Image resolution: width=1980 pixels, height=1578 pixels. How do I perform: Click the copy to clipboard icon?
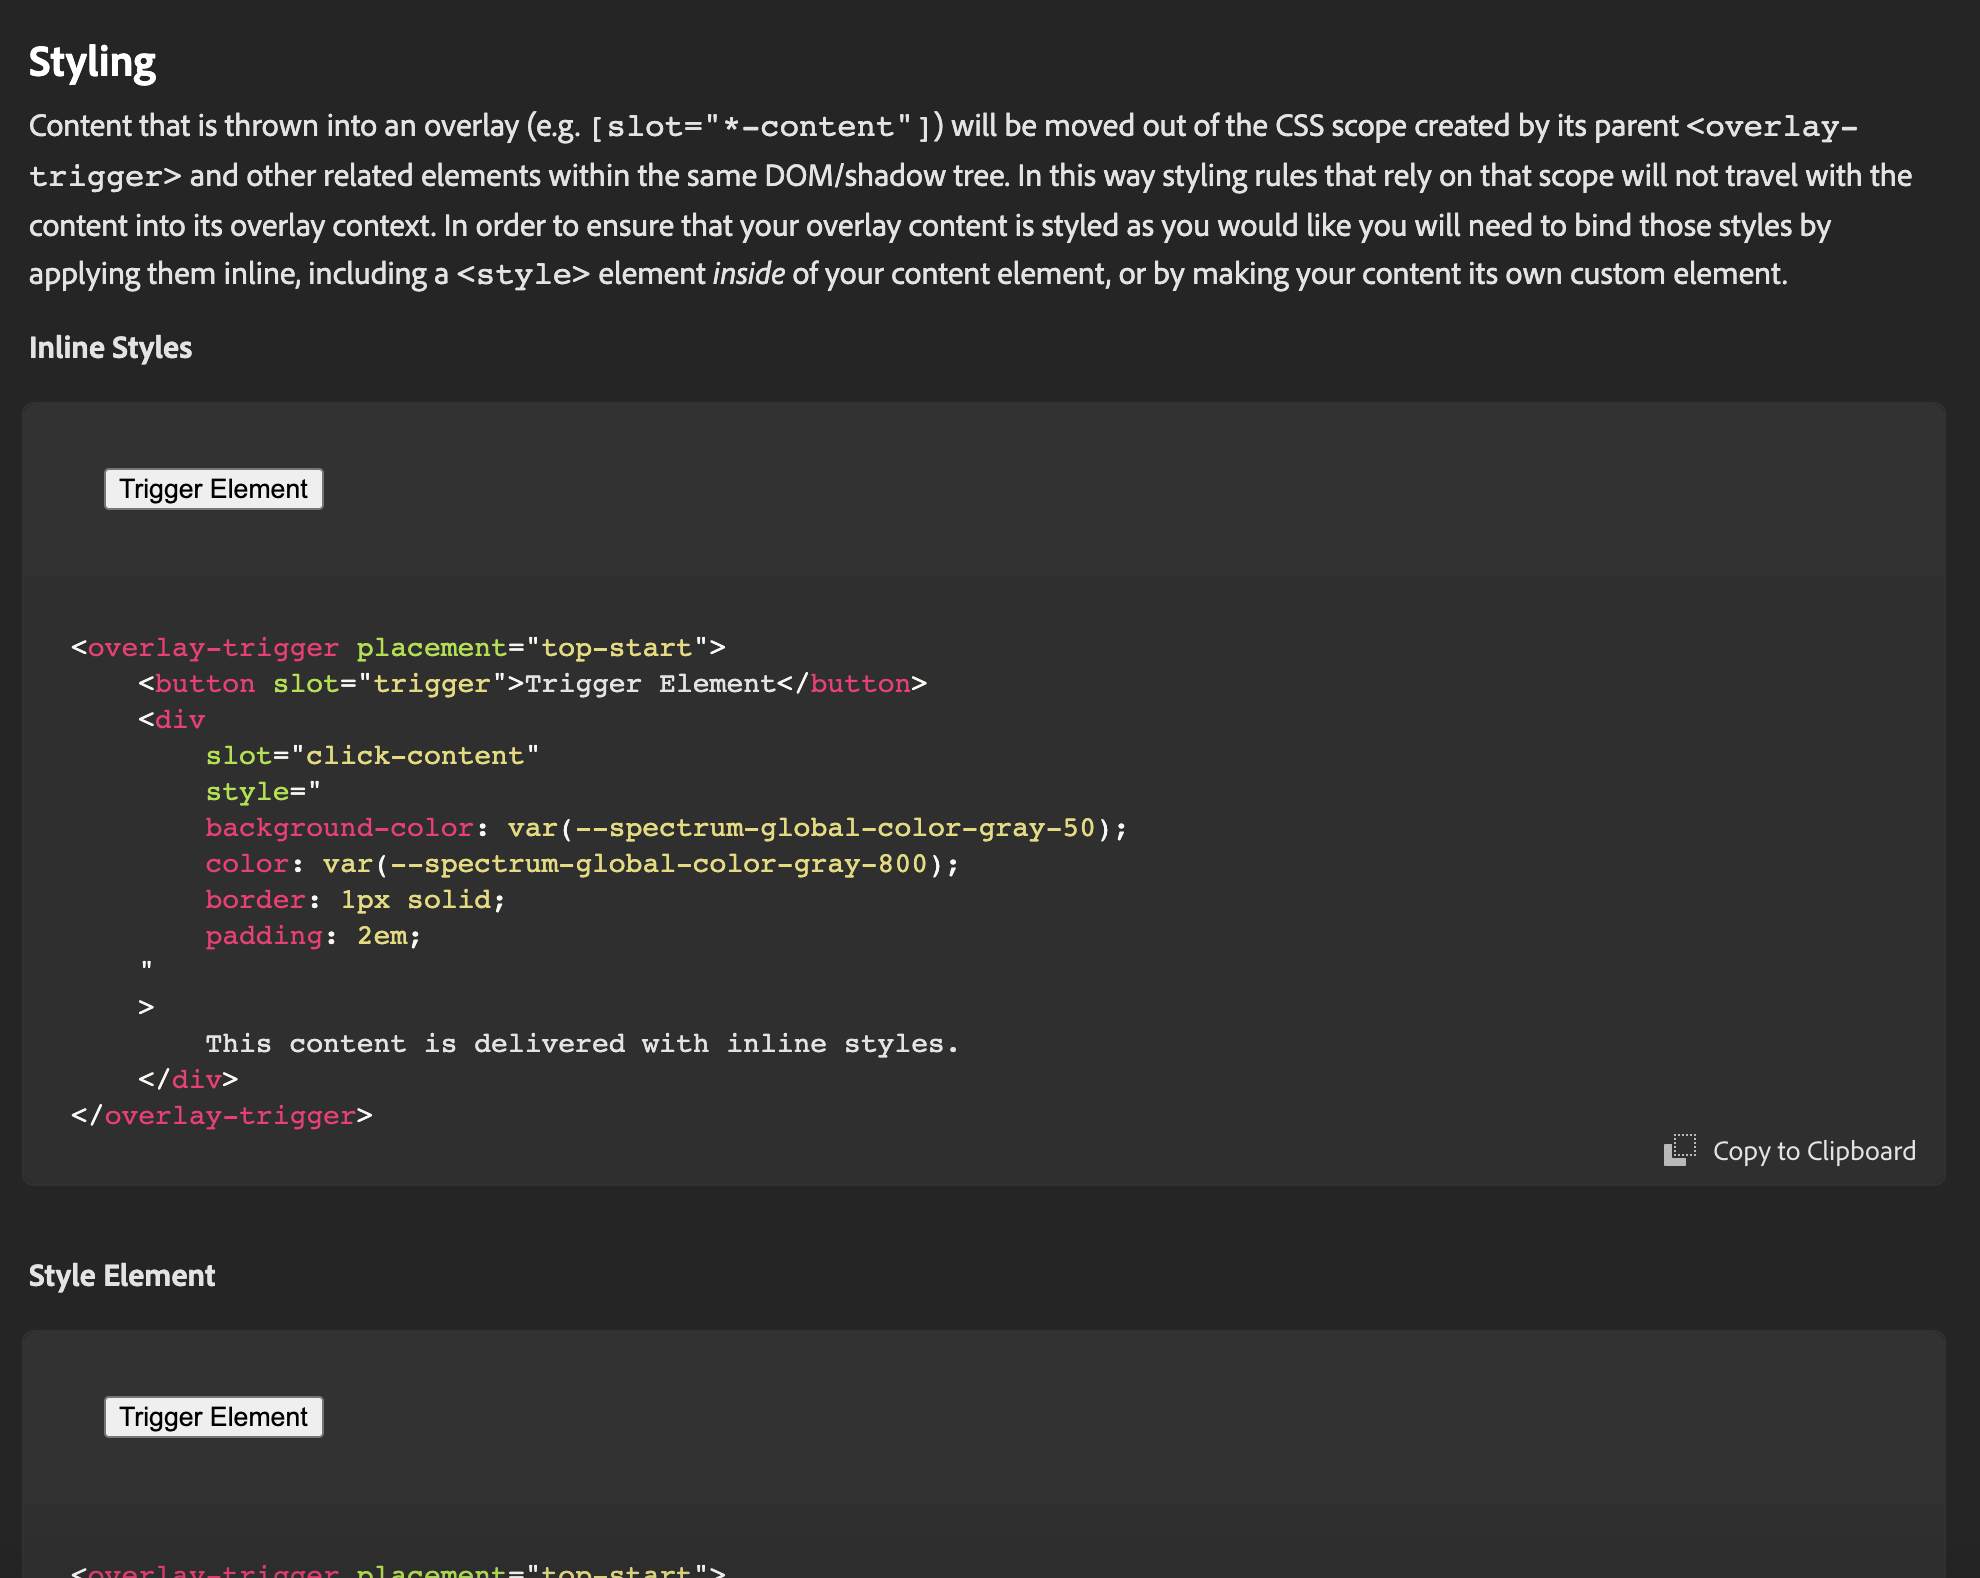click(1680, 1150)
